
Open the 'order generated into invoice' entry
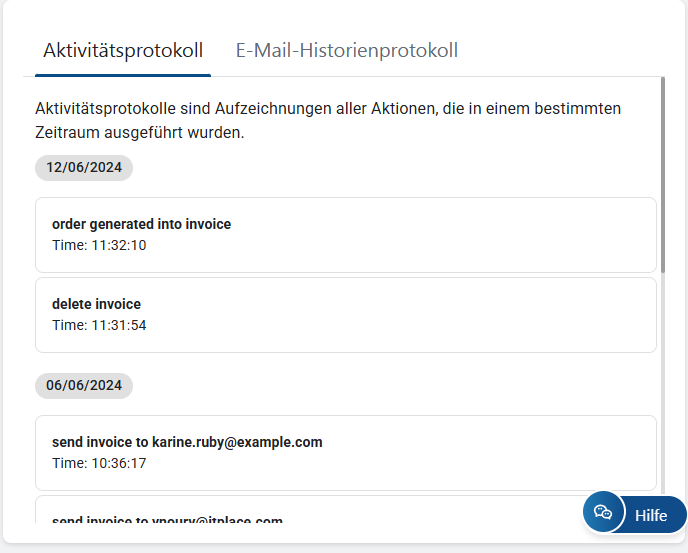pos(141,224)
